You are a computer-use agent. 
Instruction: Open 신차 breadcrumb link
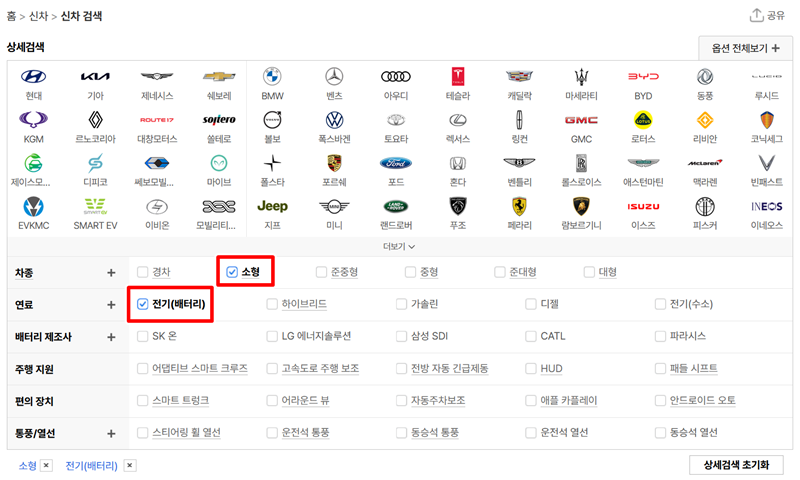[38, 16]
